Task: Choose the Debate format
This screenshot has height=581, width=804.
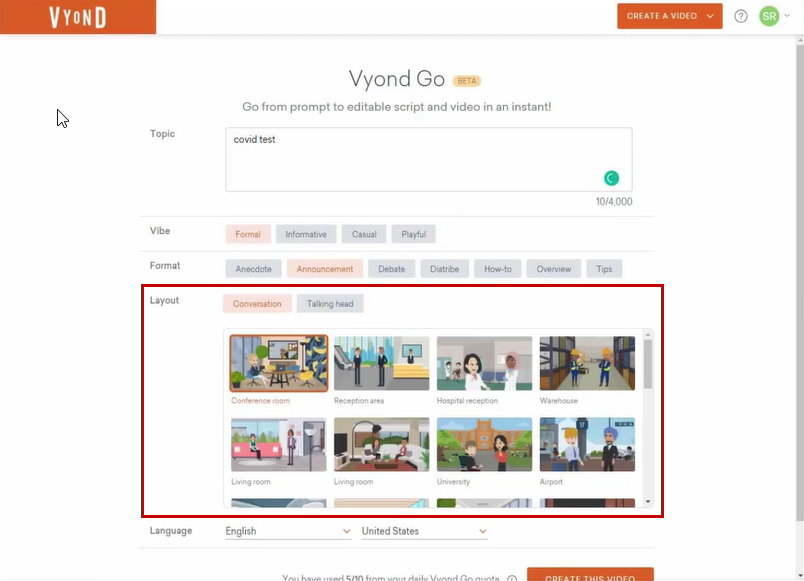Action: 392,269
